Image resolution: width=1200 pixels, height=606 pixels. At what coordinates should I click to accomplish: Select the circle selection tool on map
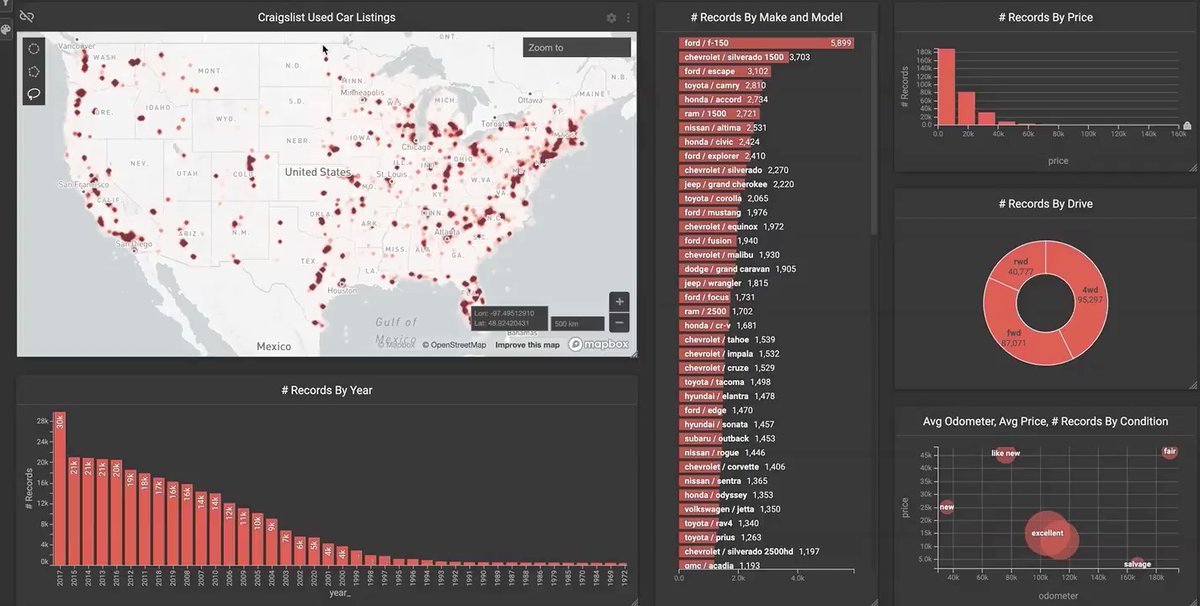click(34, 48)
